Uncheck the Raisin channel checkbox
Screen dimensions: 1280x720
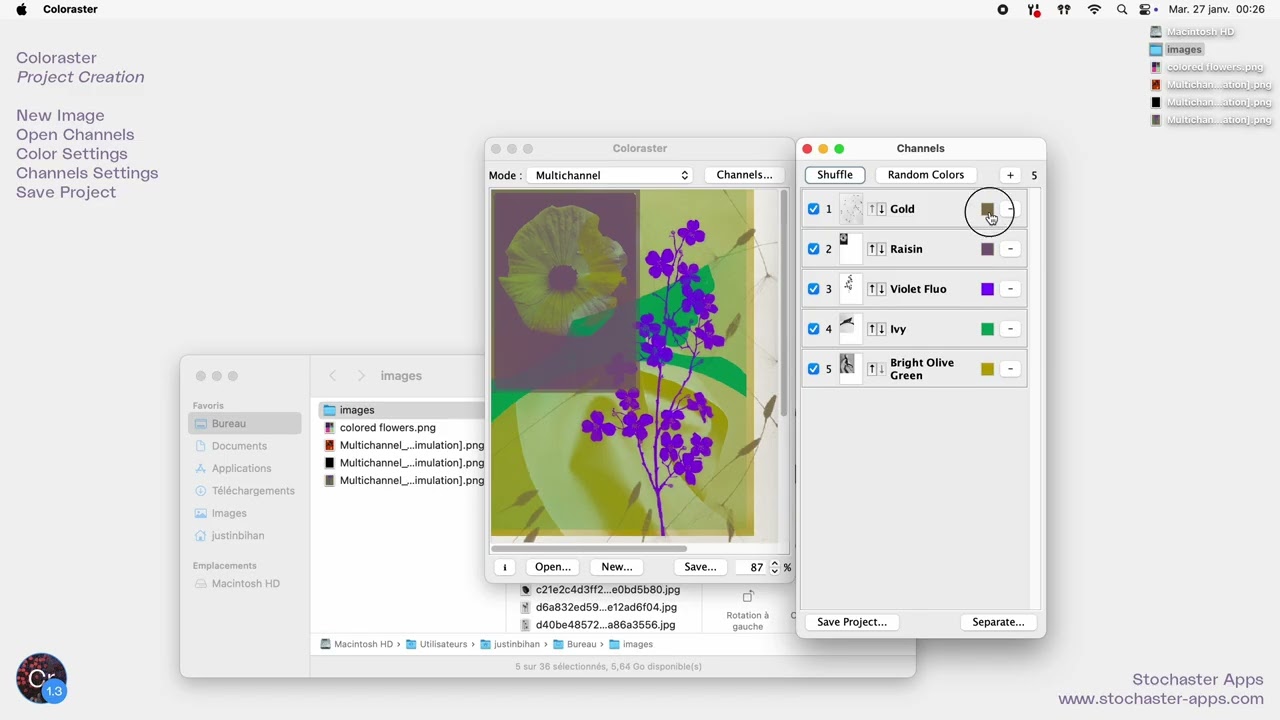point(813,249)
